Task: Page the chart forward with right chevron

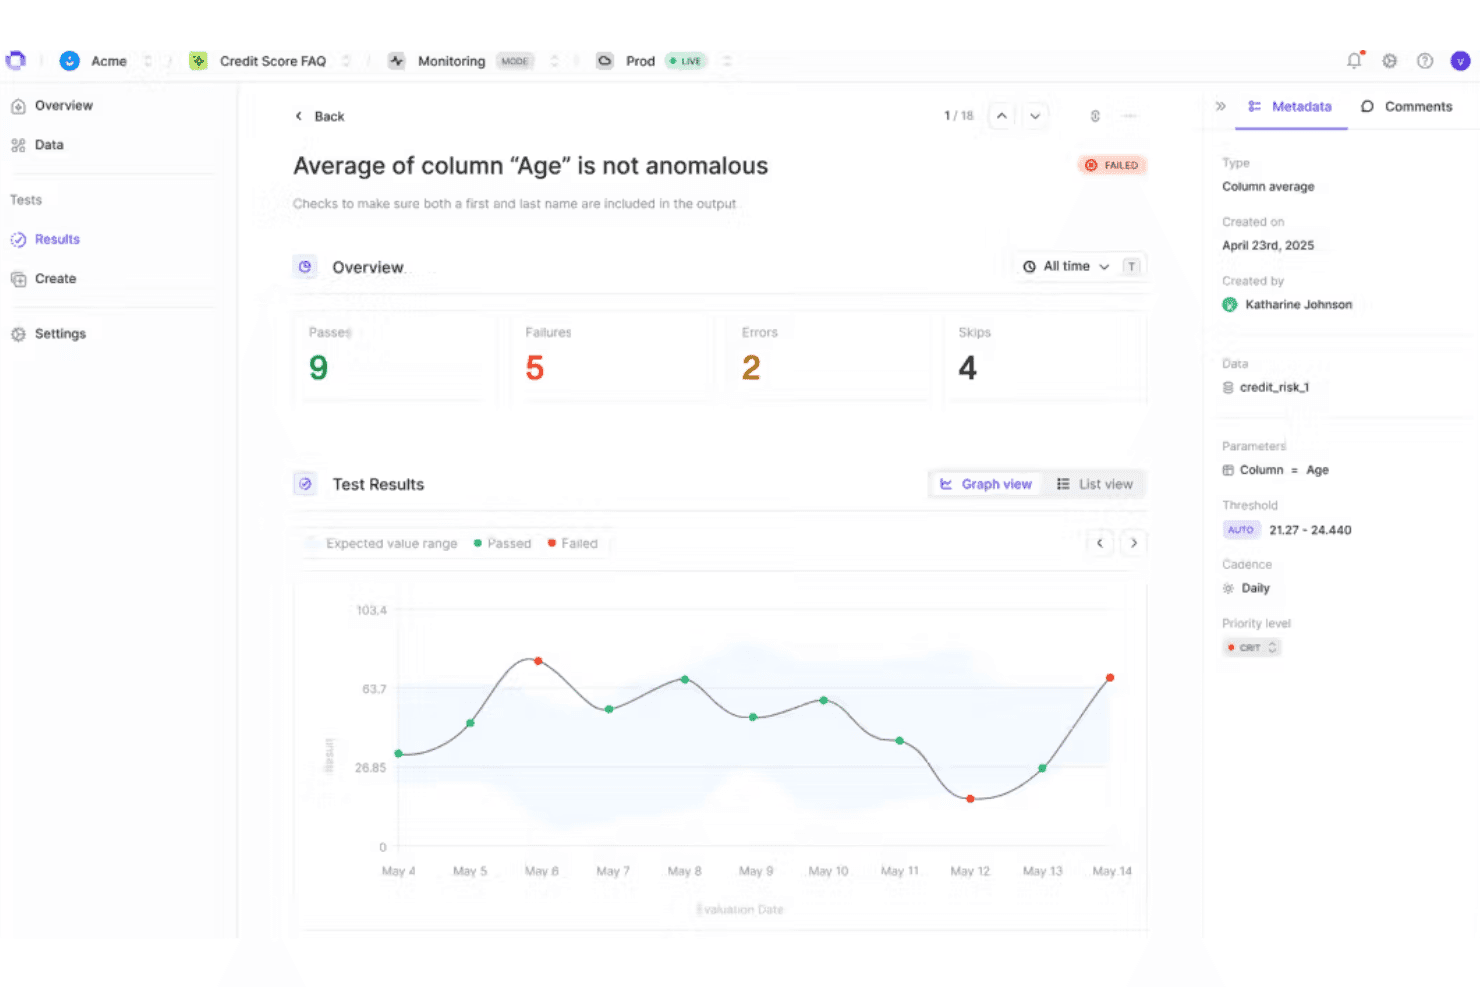Action: coord(1133,543)
